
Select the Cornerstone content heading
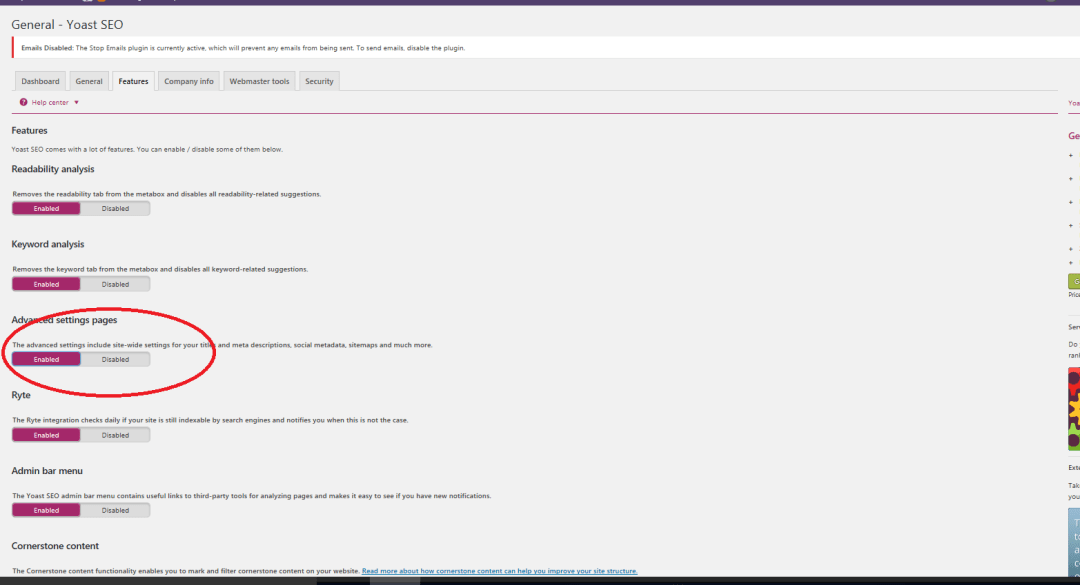pos(55,546)
